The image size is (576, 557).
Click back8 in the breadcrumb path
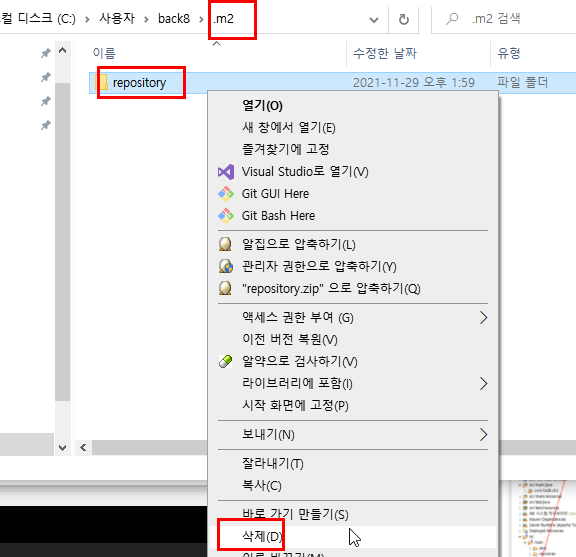click(x=174, y=18)
